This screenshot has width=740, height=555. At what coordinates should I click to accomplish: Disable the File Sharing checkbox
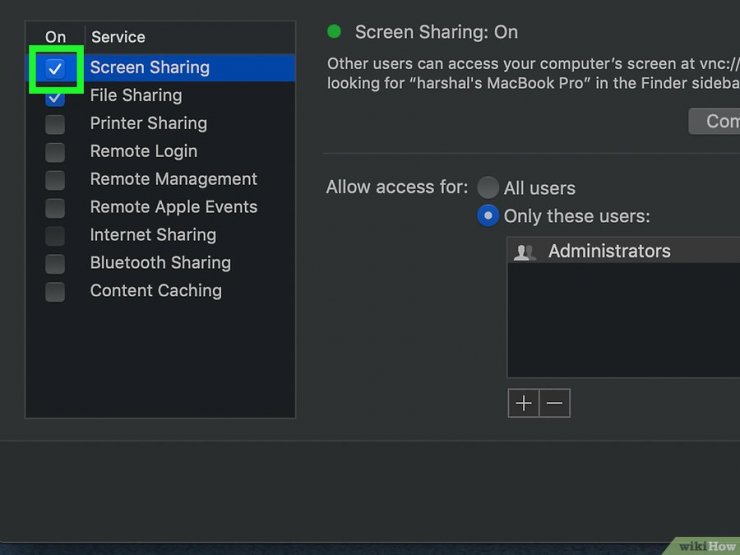(55, 98)
